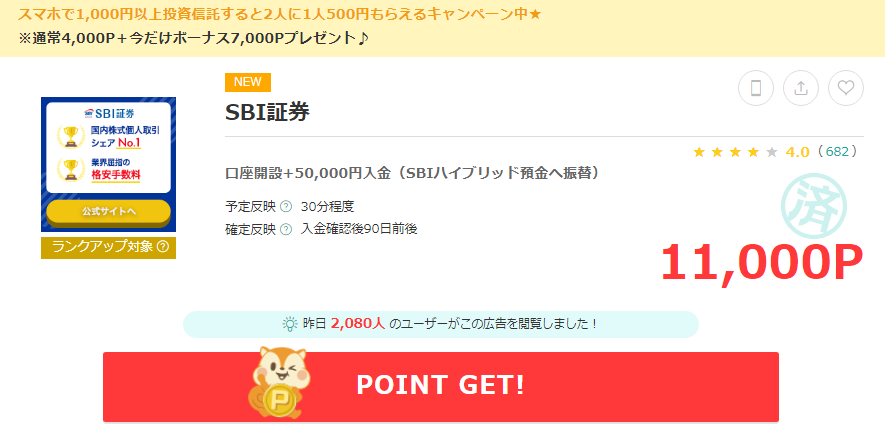The height and width of the screenshot is (434, 885).
Task: Click help icon next to 確定反映
Action: pos(286,229)
